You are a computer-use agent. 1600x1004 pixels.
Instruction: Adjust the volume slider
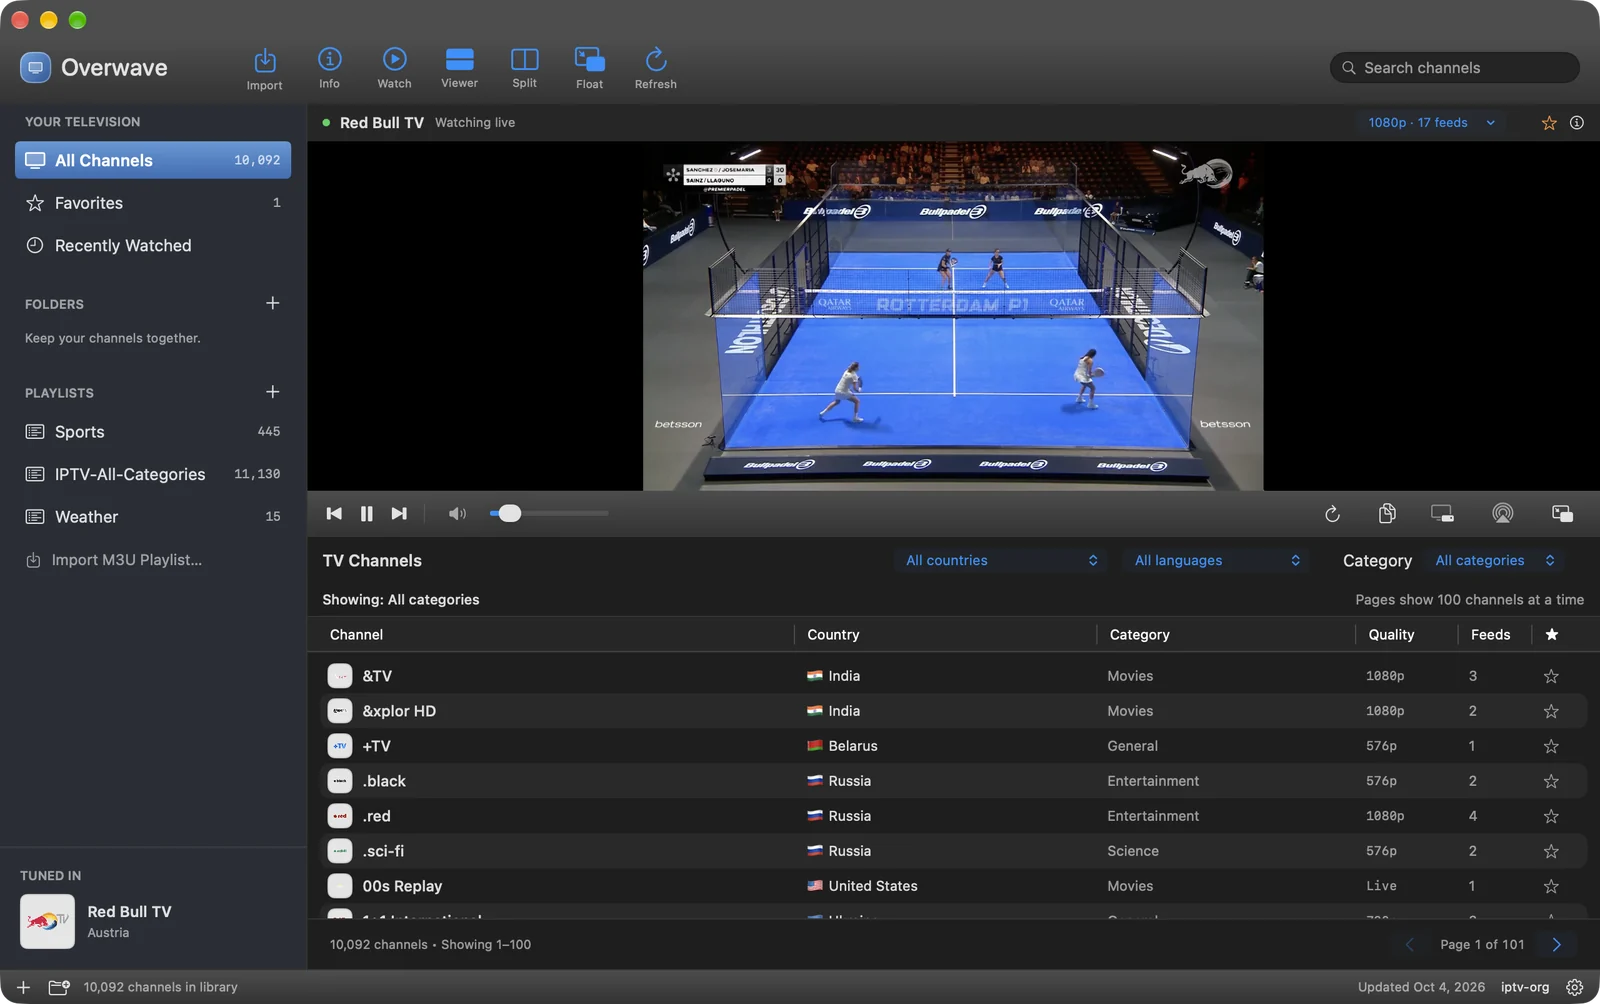pos(549,513)
